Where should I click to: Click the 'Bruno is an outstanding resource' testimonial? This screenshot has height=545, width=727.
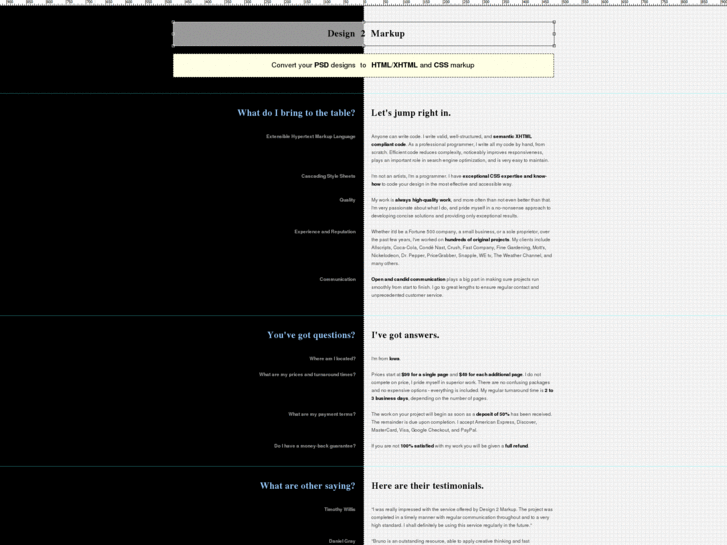[x=451, y=541]
